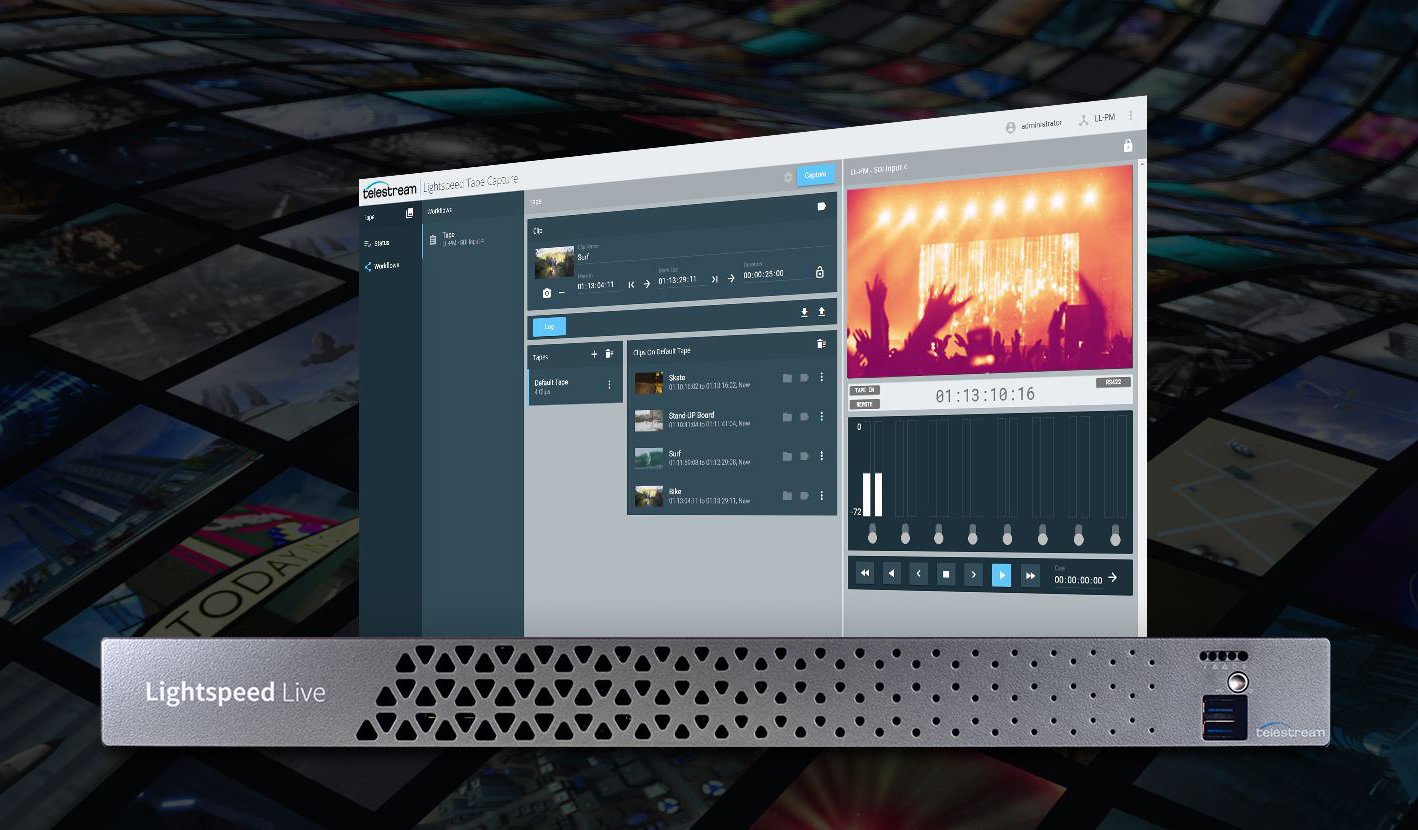The height and width of the screenshot is (830, 1418).
Task: Click the minus icon beside the camera
Action: [x=561, y=293]
